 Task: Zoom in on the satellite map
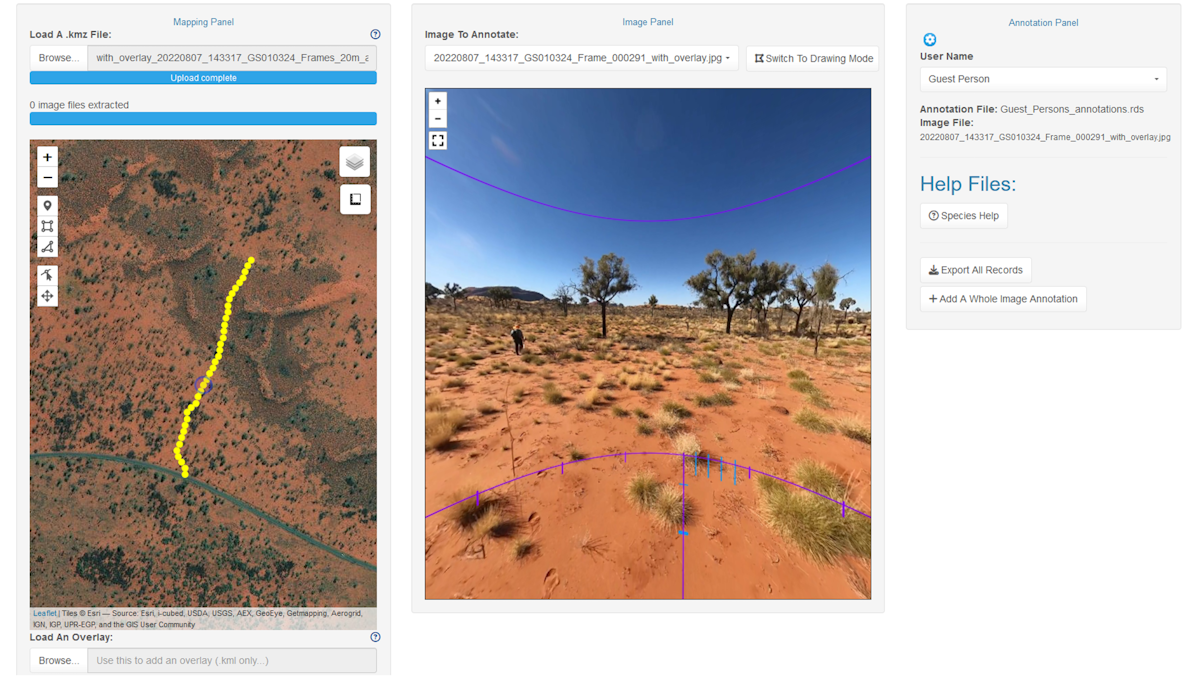47,157
